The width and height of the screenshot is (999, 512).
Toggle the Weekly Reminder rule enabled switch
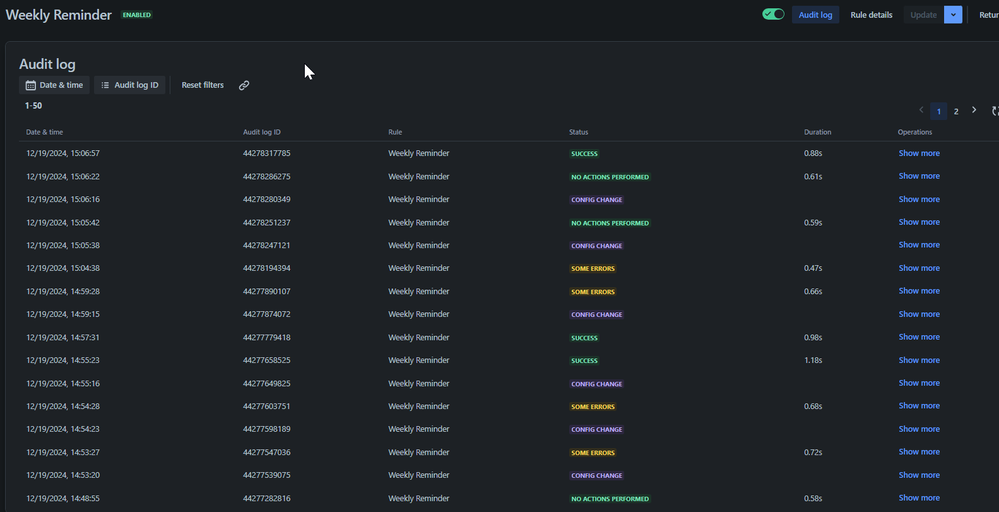pos(772,15)
